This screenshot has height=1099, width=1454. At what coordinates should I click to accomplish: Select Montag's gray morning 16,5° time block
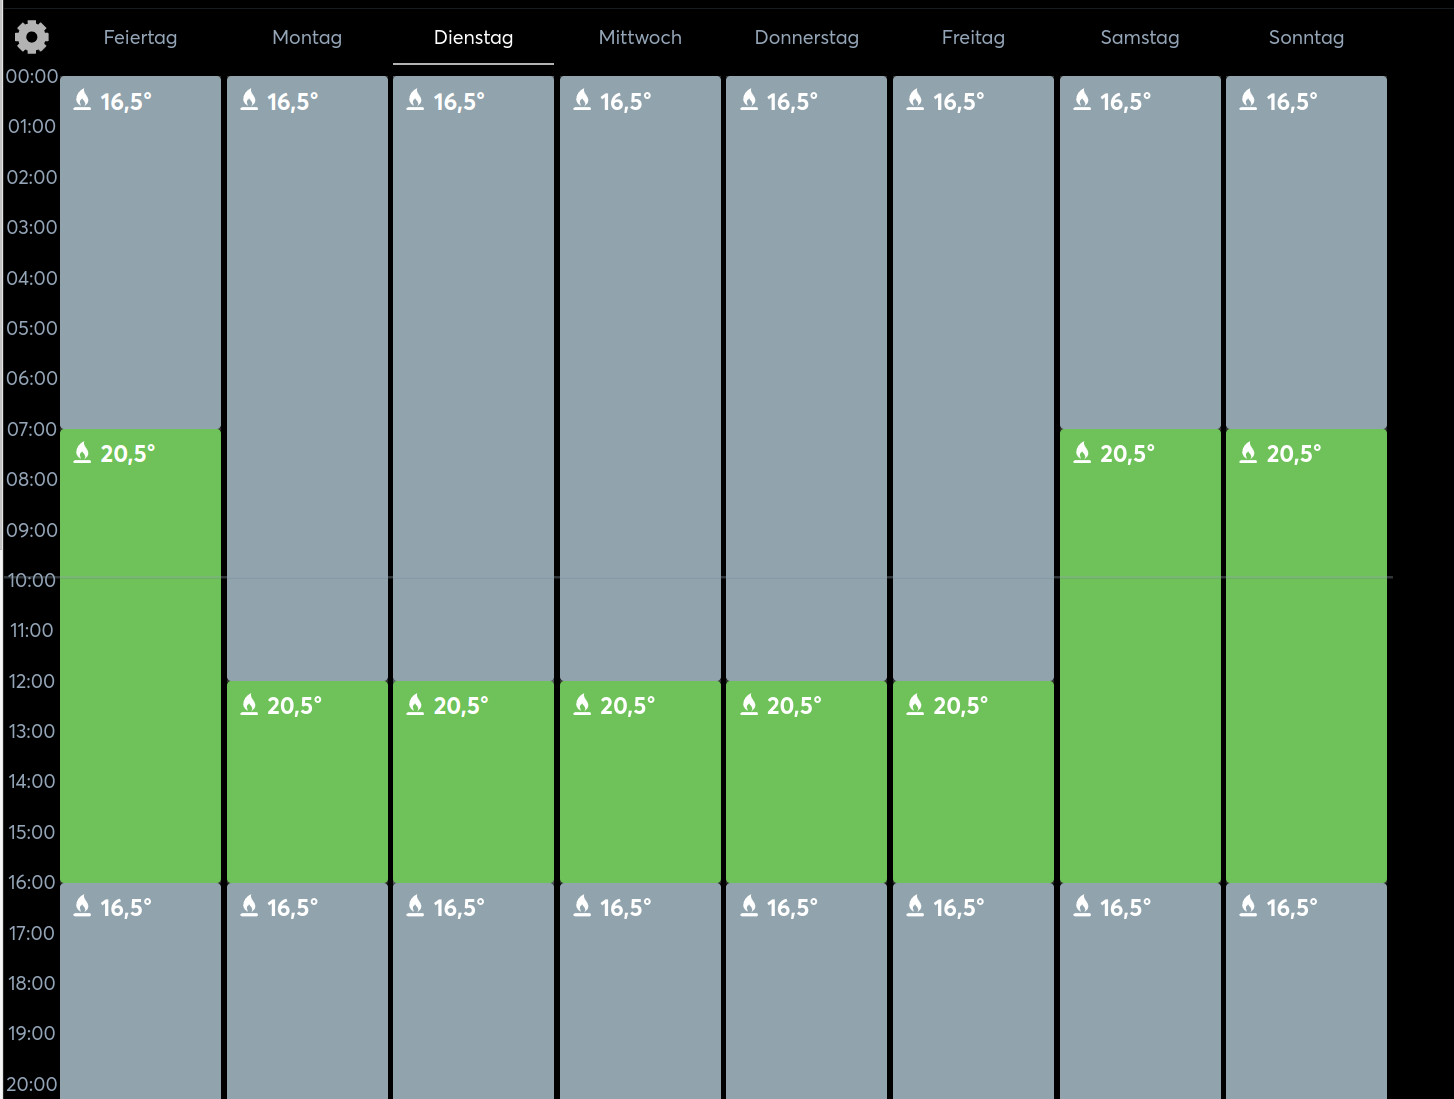pyautogui.click(x=307, y=380)
